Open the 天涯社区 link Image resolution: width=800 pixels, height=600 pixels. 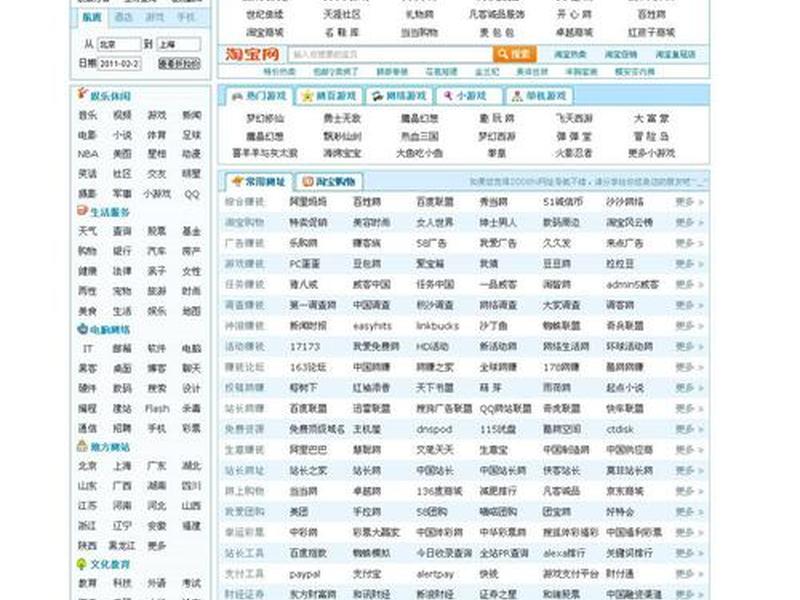[x=342, y=14]
